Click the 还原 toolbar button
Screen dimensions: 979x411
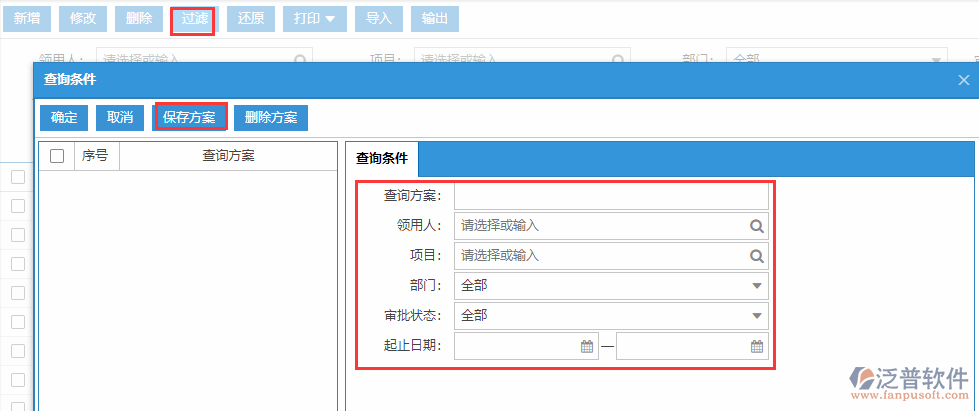click(x=251, y=19)
